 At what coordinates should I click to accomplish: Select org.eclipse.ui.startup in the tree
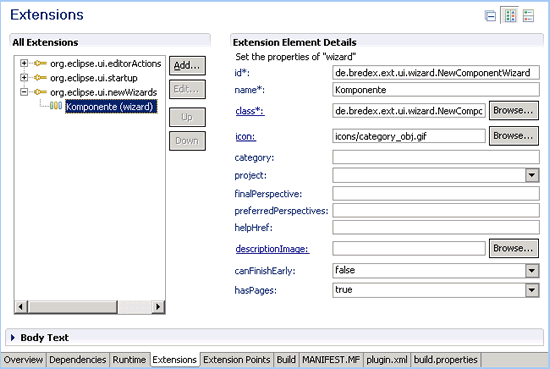tap(94, 78)
